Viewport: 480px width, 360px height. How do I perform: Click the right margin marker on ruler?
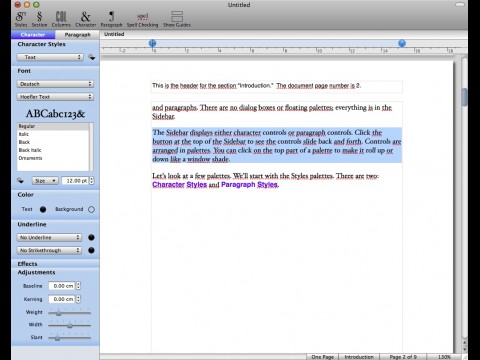pyautogui.click(x=402, y=43)
